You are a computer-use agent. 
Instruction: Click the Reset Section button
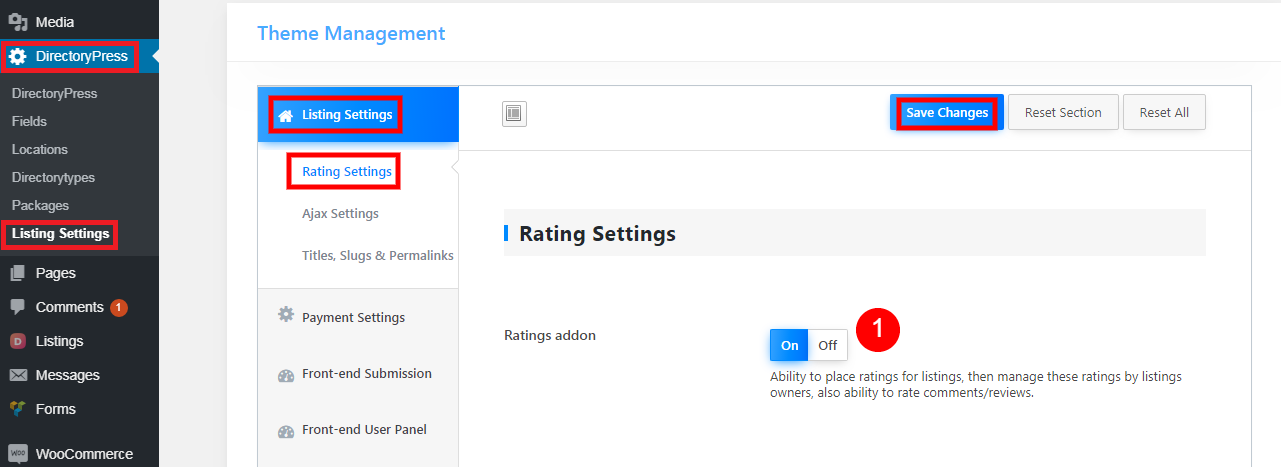[x=1063, y=112]
